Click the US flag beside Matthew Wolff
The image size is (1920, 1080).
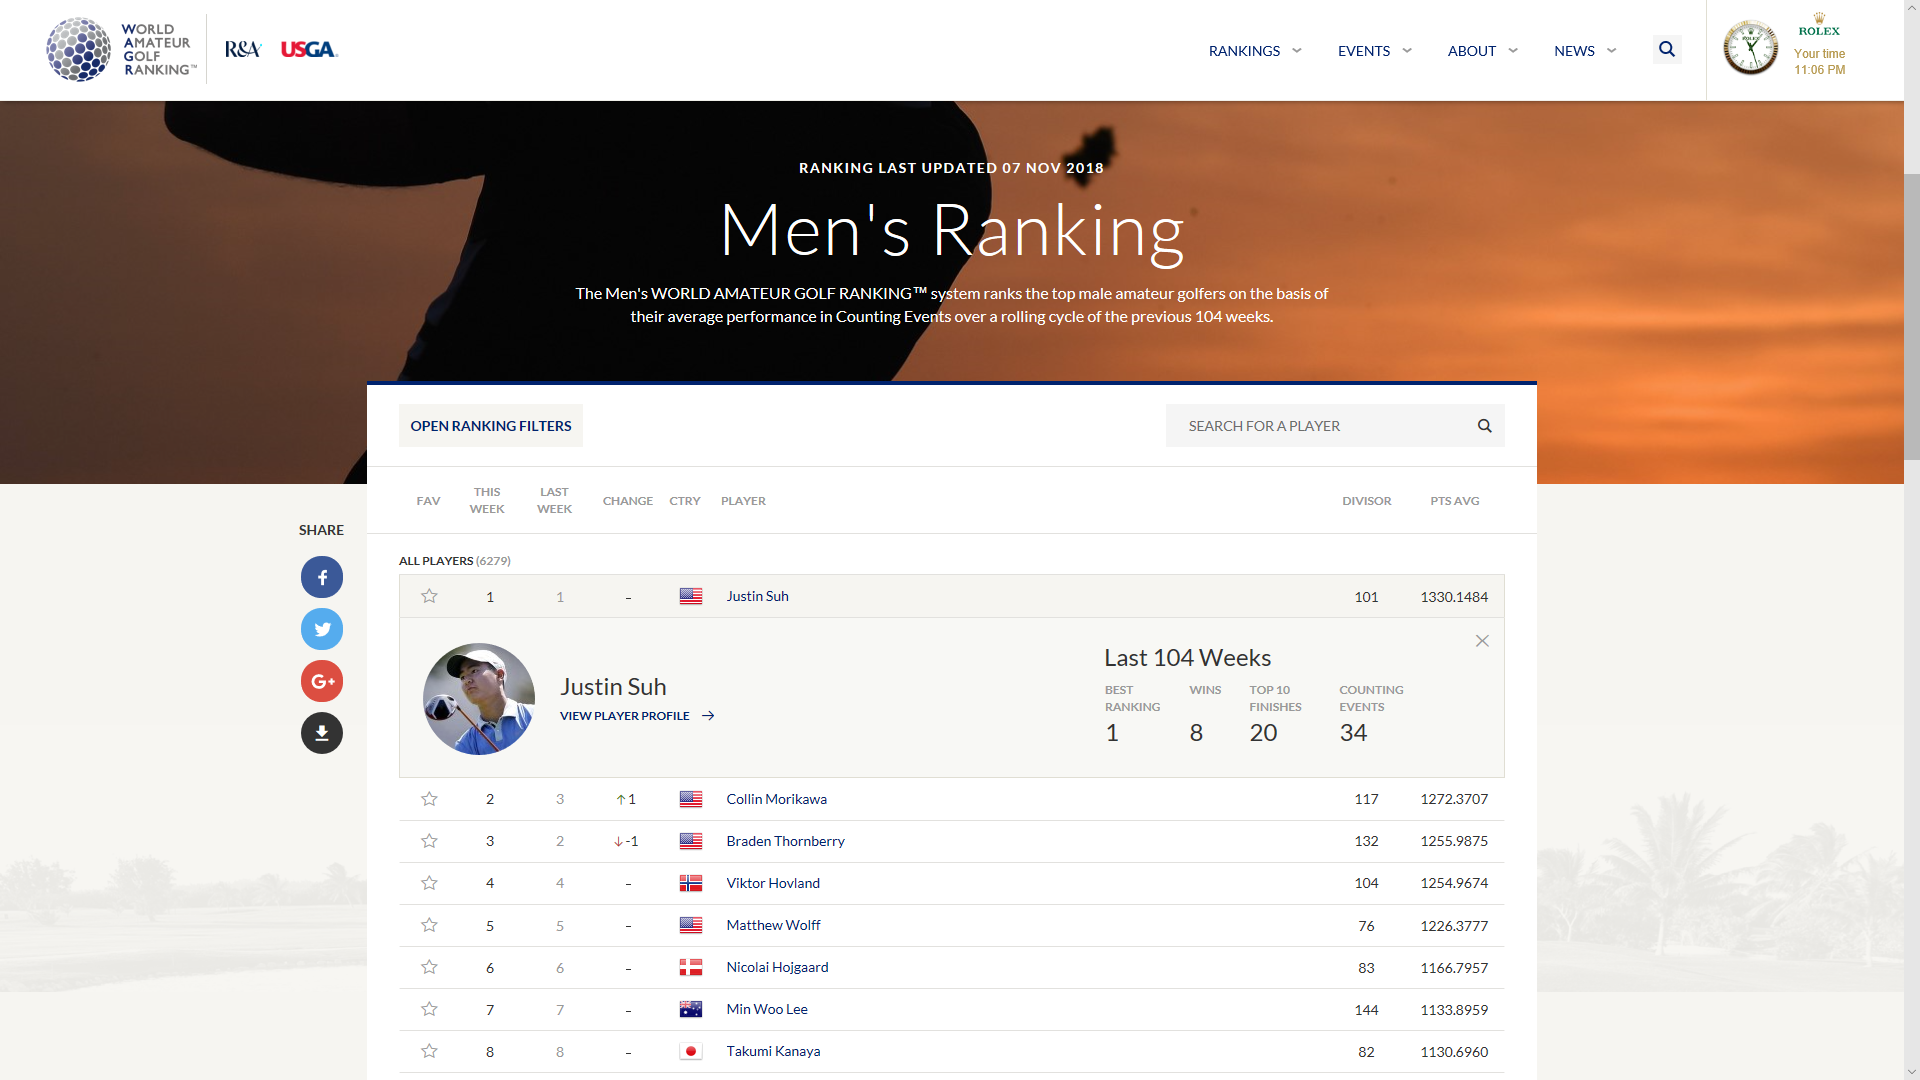tap(691, 925)
